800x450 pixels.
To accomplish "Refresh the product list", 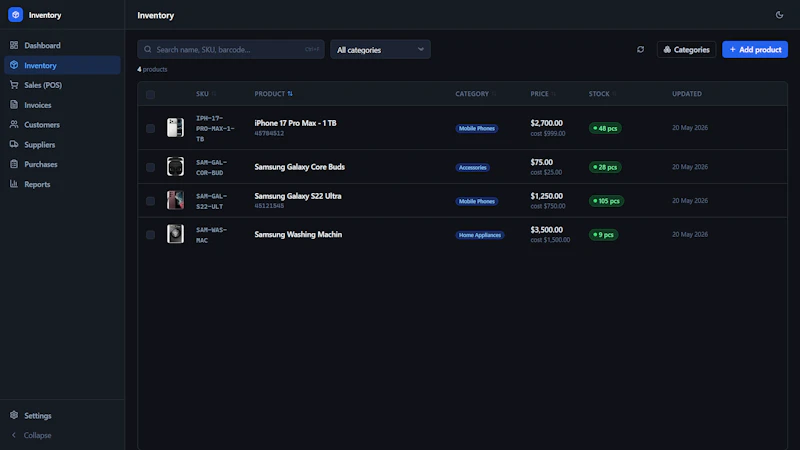I will click(x=640, y=49).
